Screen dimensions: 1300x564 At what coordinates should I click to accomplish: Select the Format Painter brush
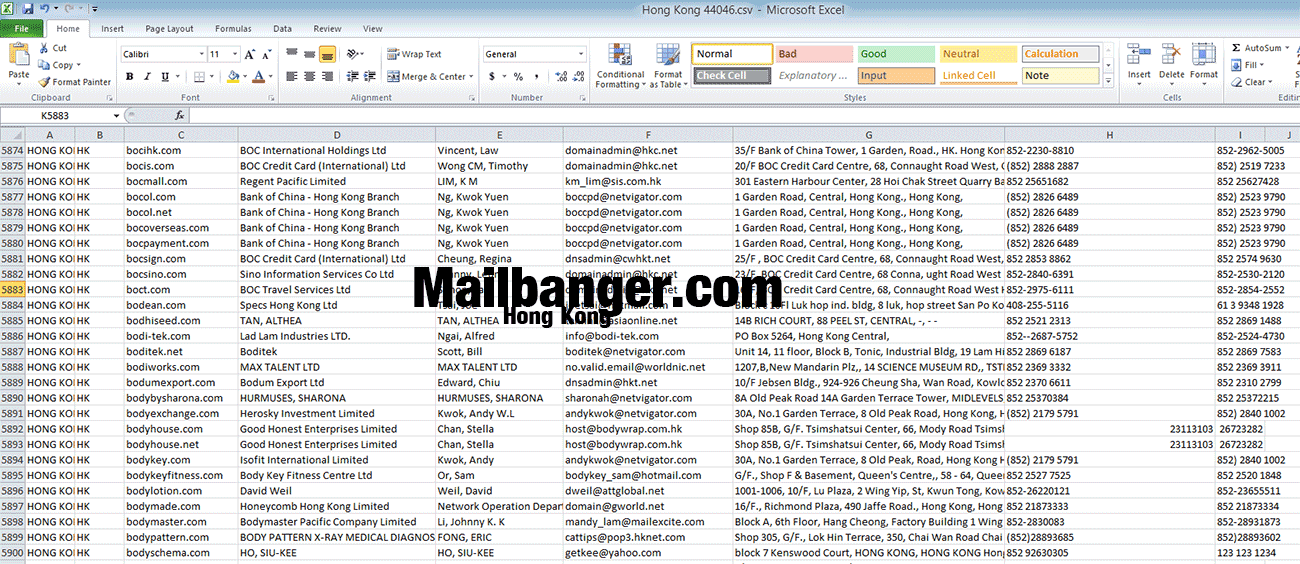[x=45, y=82]
